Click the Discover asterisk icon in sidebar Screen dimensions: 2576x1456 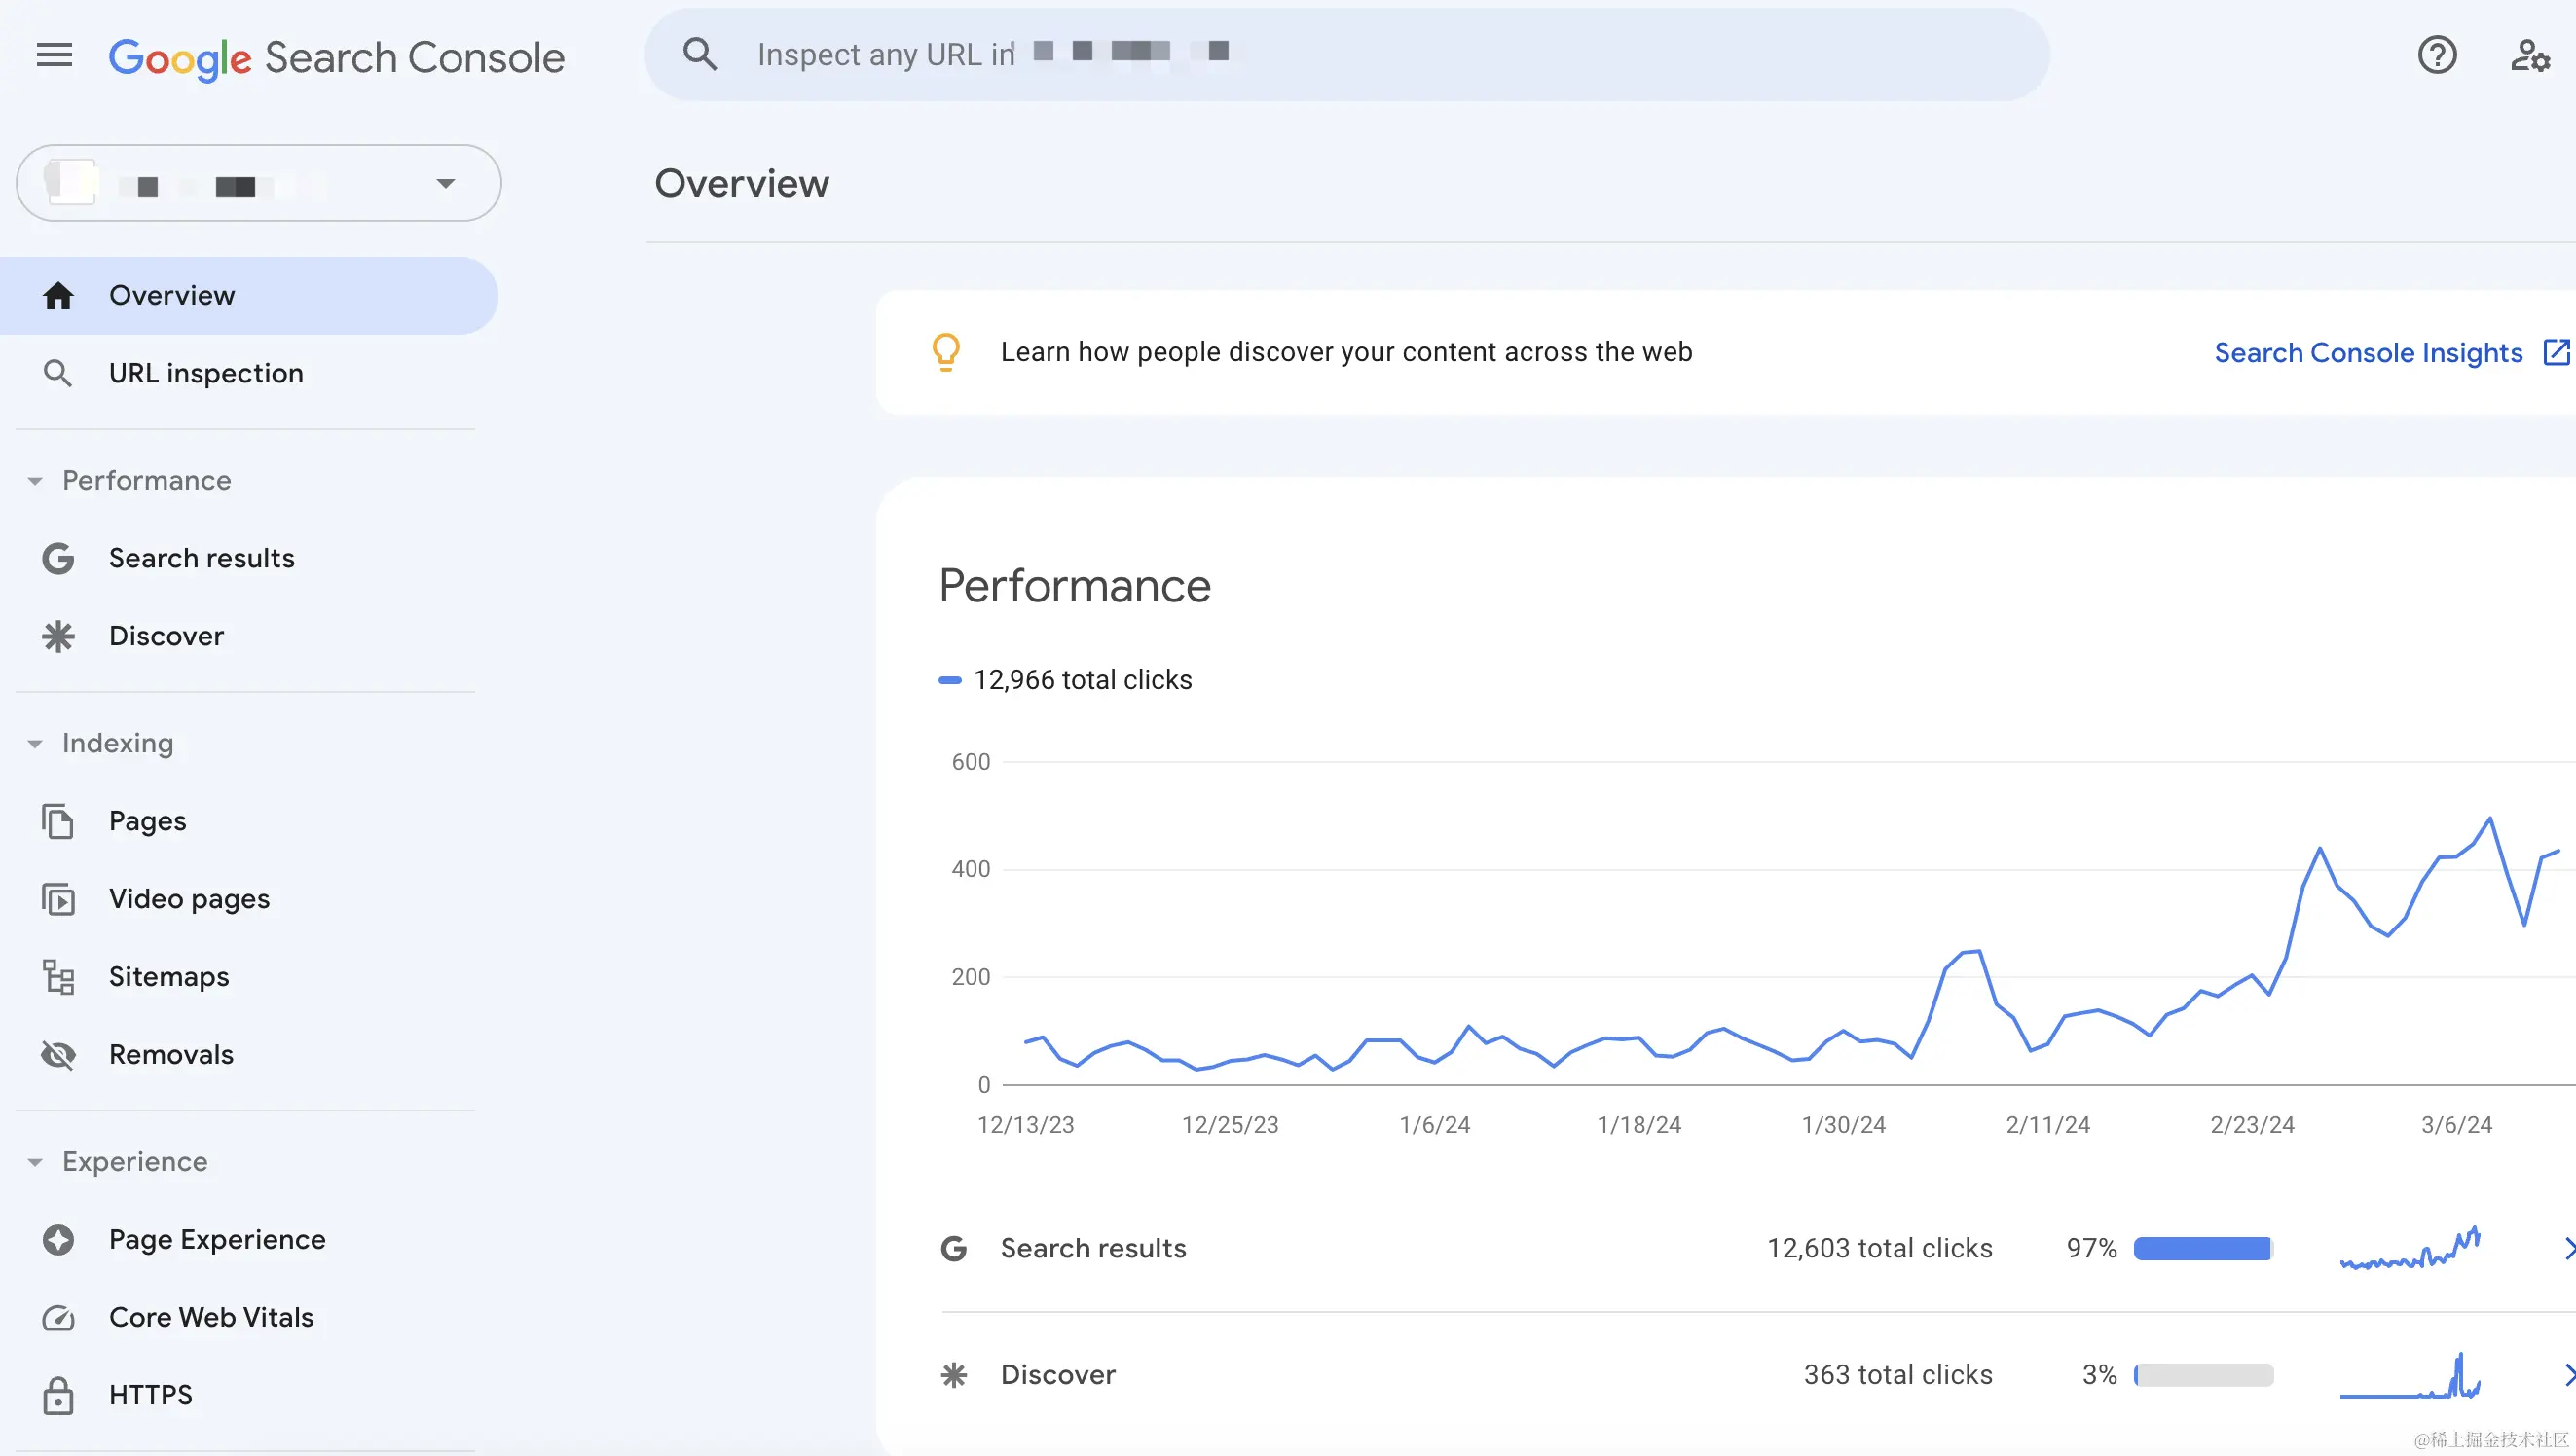[58, 636]
